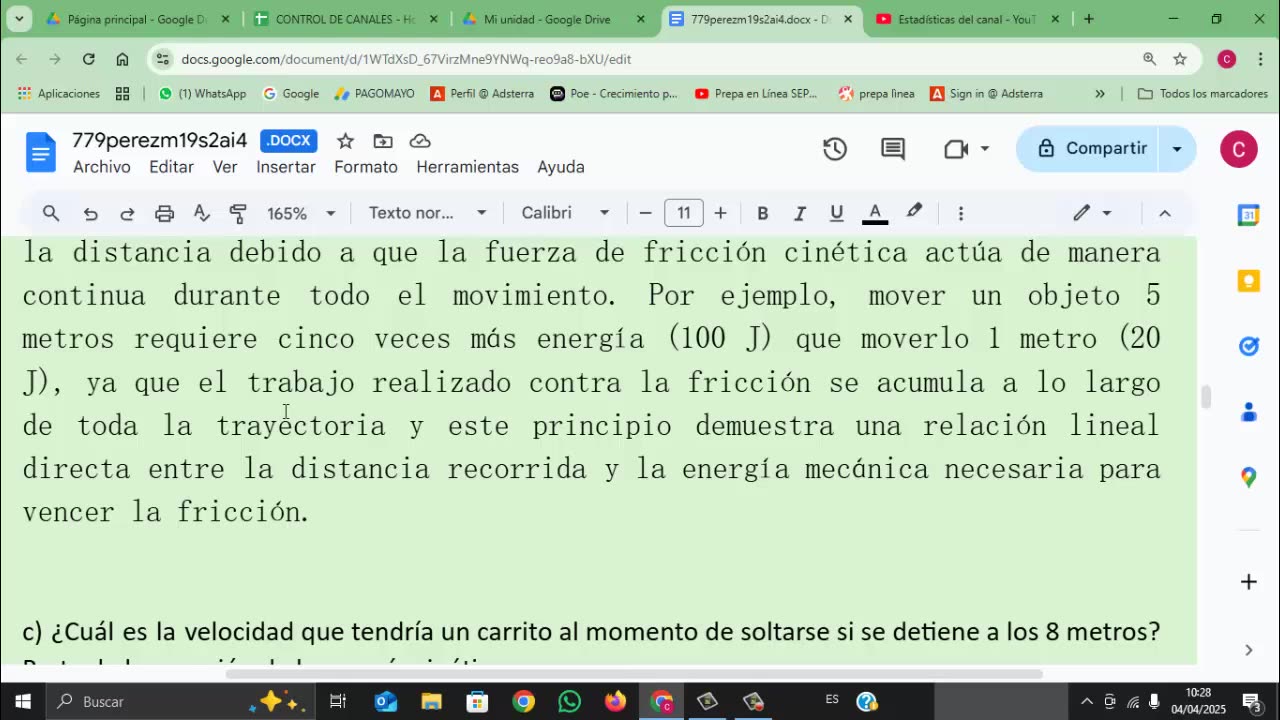Viewport: 1280px width, 720px height.
Task: Open the Herramientas menu
Action: (x=467, y=167)
